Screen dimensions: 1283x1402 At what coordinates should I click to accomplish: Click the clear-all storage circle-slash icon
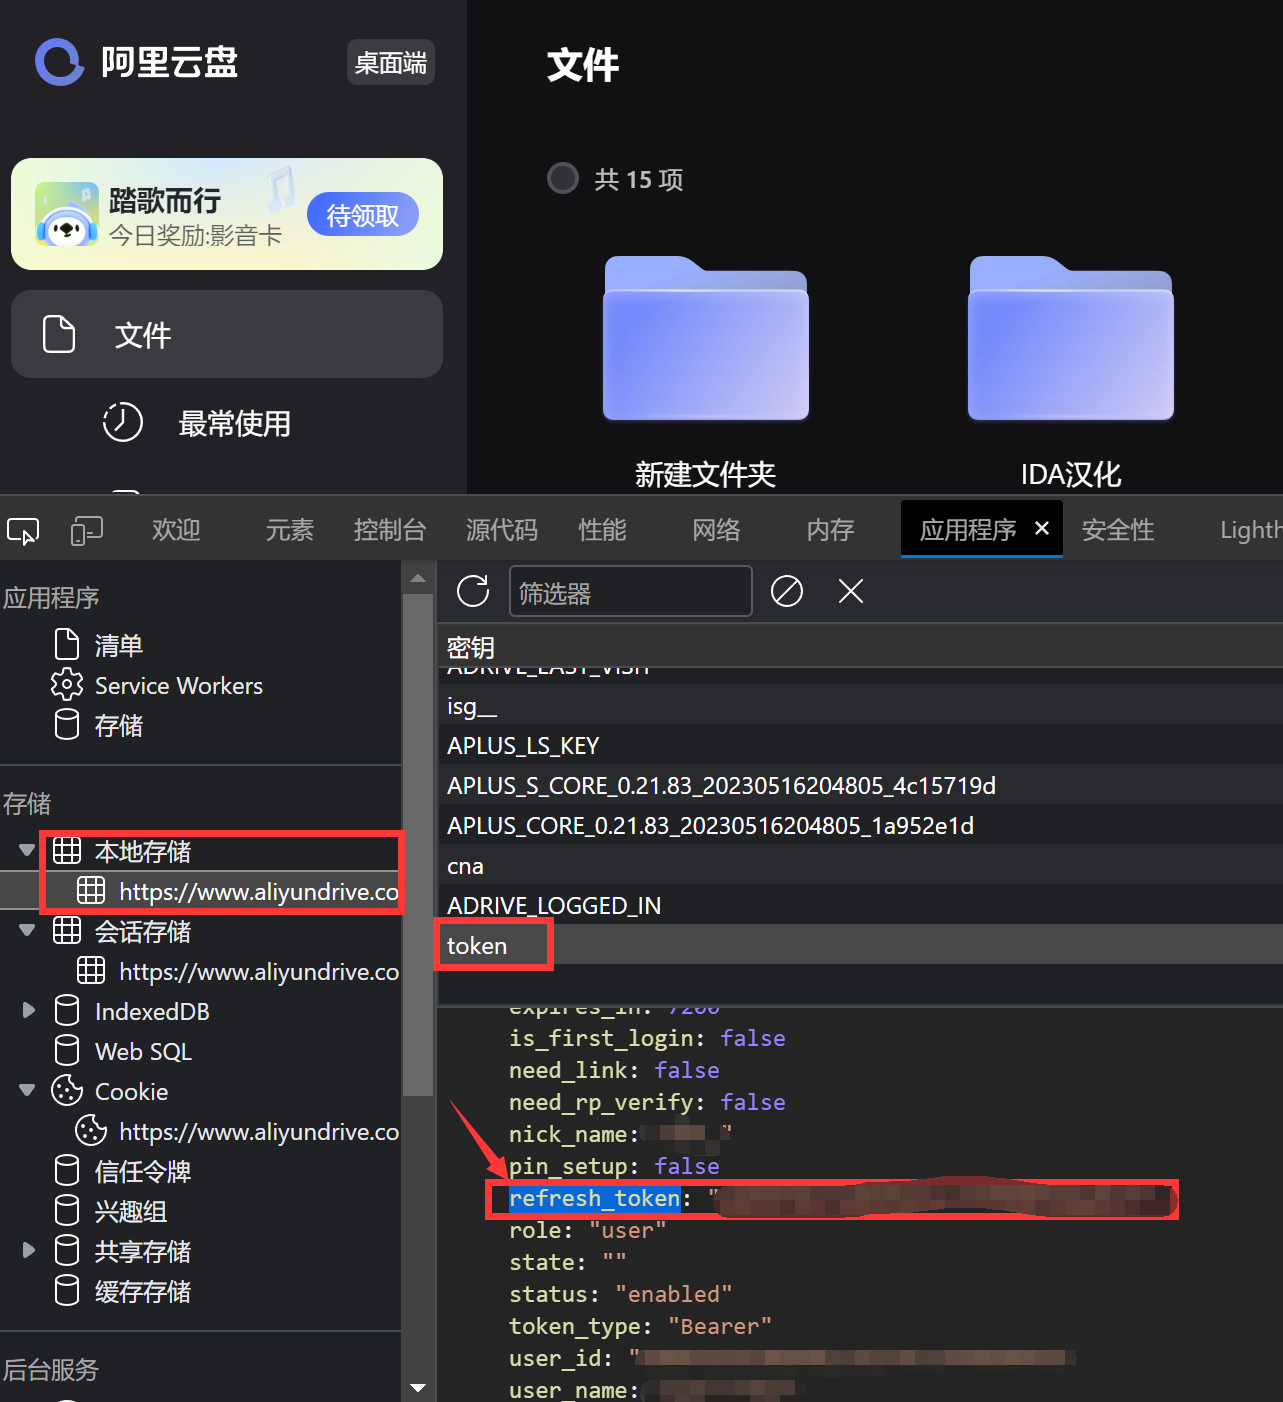click(x=787, y=591)
